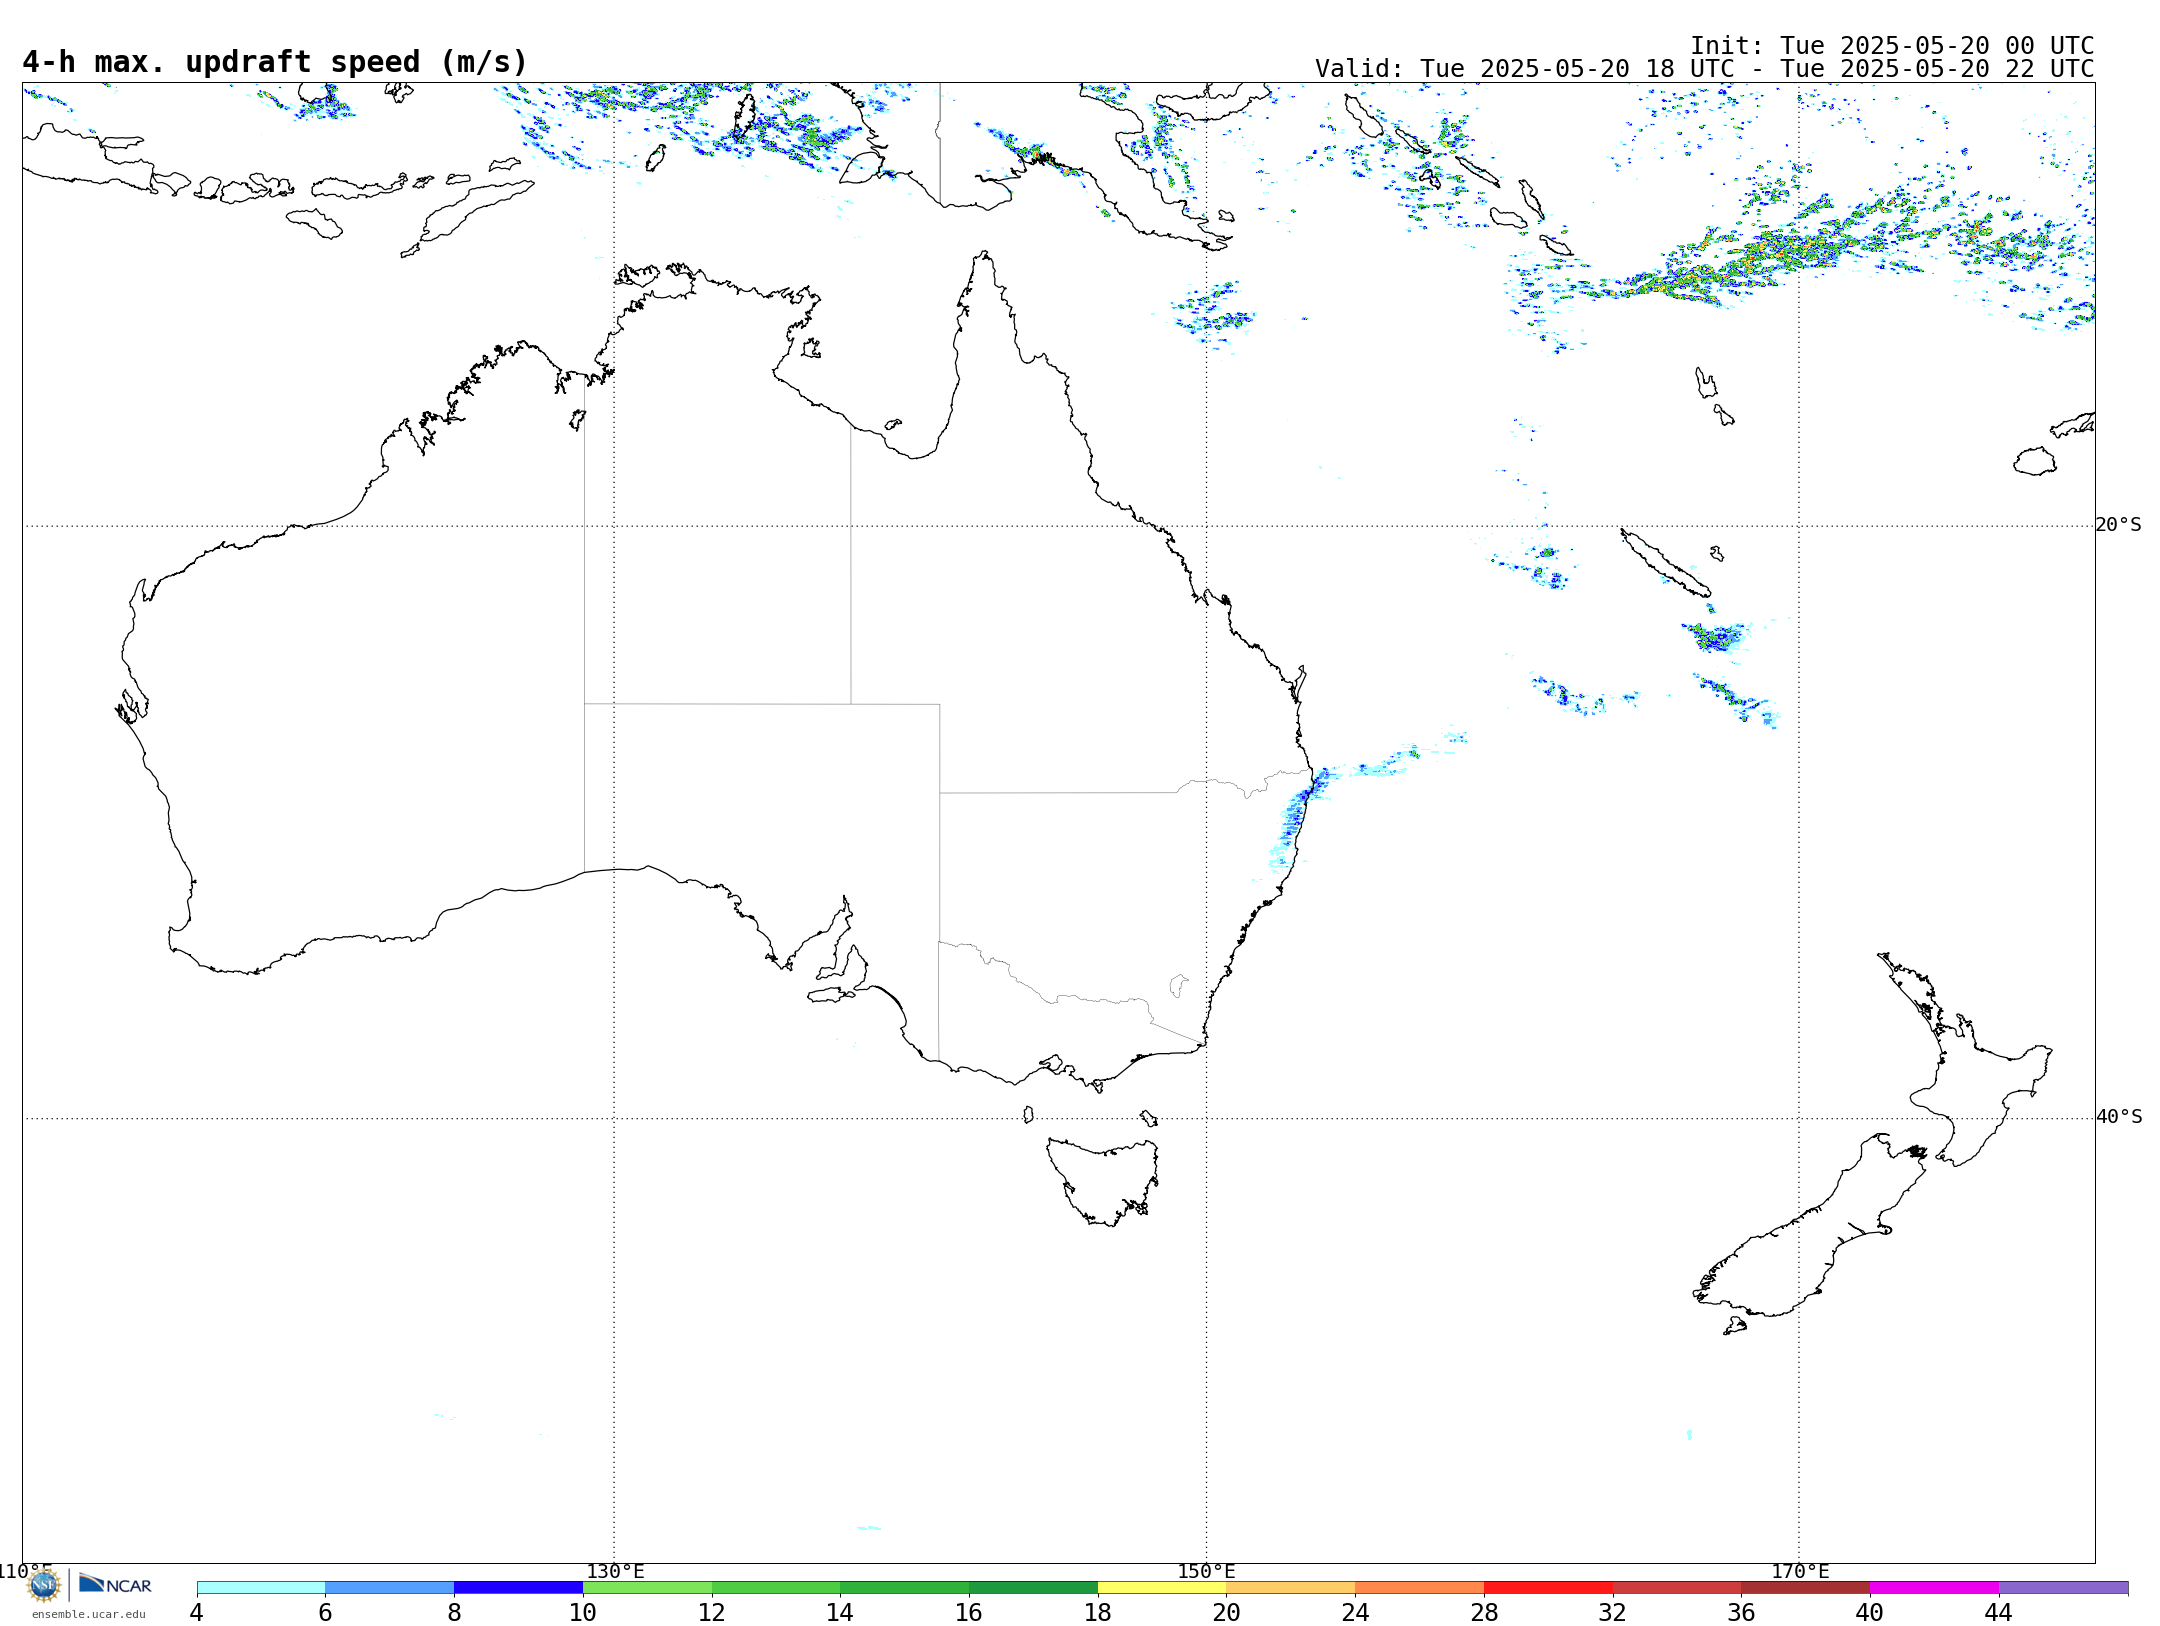Pick the light cyan 4–6 colorbar swatch
The image size is (2160, 1626).
pyautogui.click(x=261, y=1587)
